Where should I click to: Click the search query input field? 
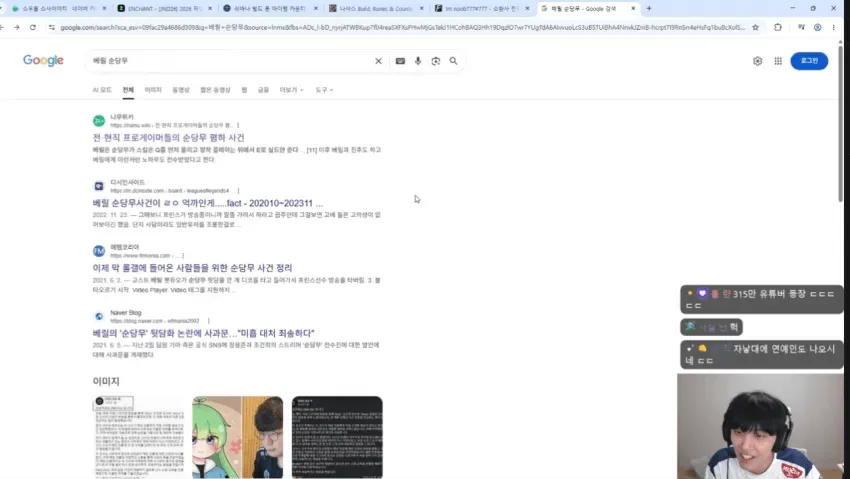point(230,61)
